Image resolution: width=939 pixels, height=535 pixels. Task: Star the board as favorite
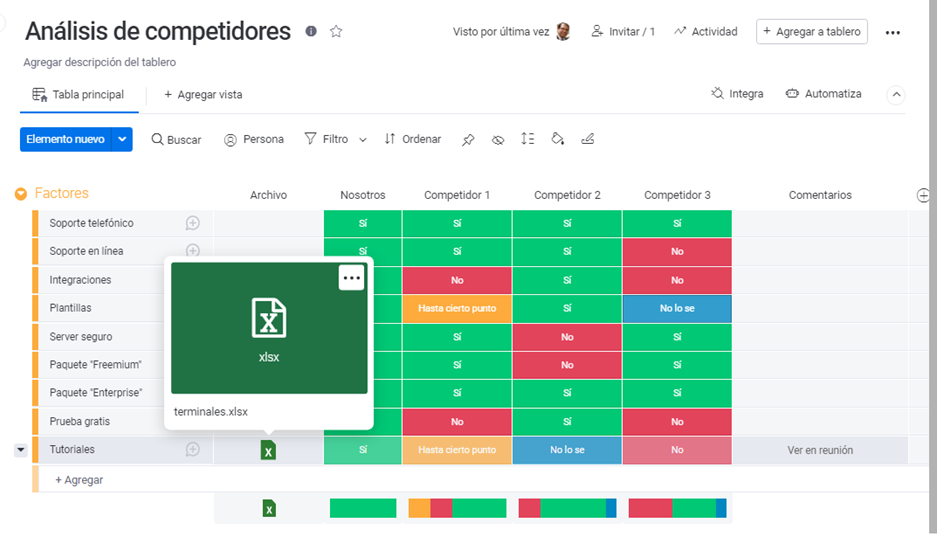tap(336, 32)
